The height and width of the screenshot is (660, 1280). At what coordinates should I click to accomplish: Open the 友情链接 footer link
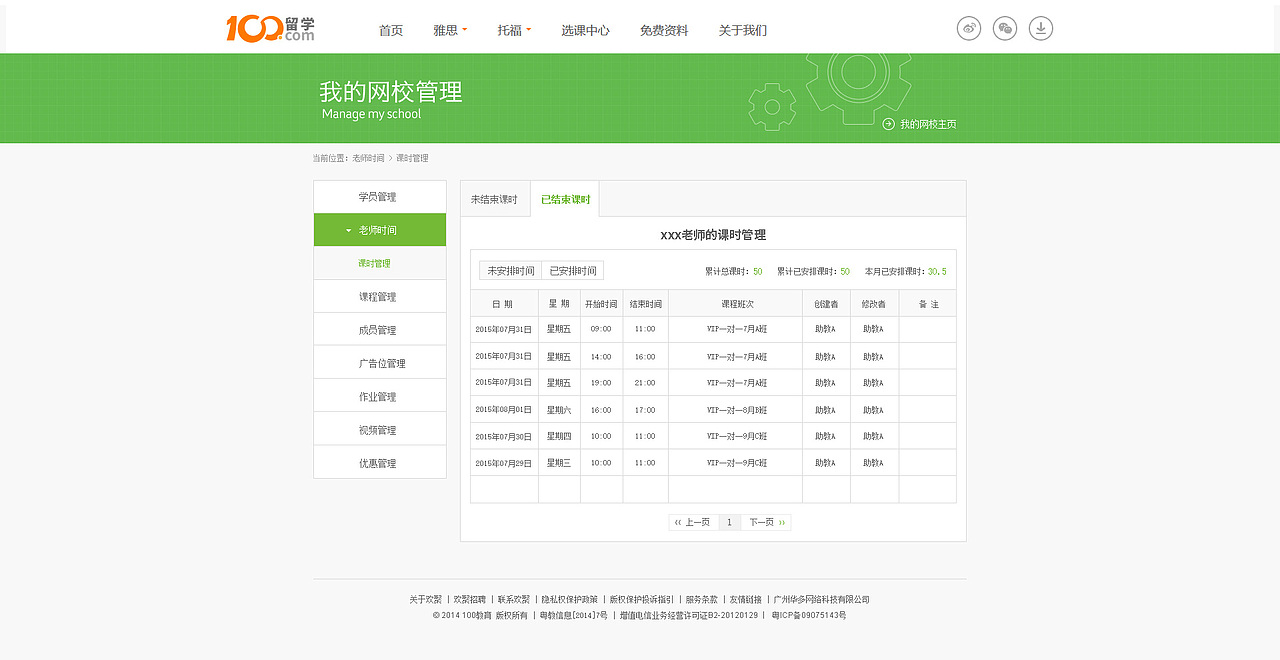click(745, 600)
